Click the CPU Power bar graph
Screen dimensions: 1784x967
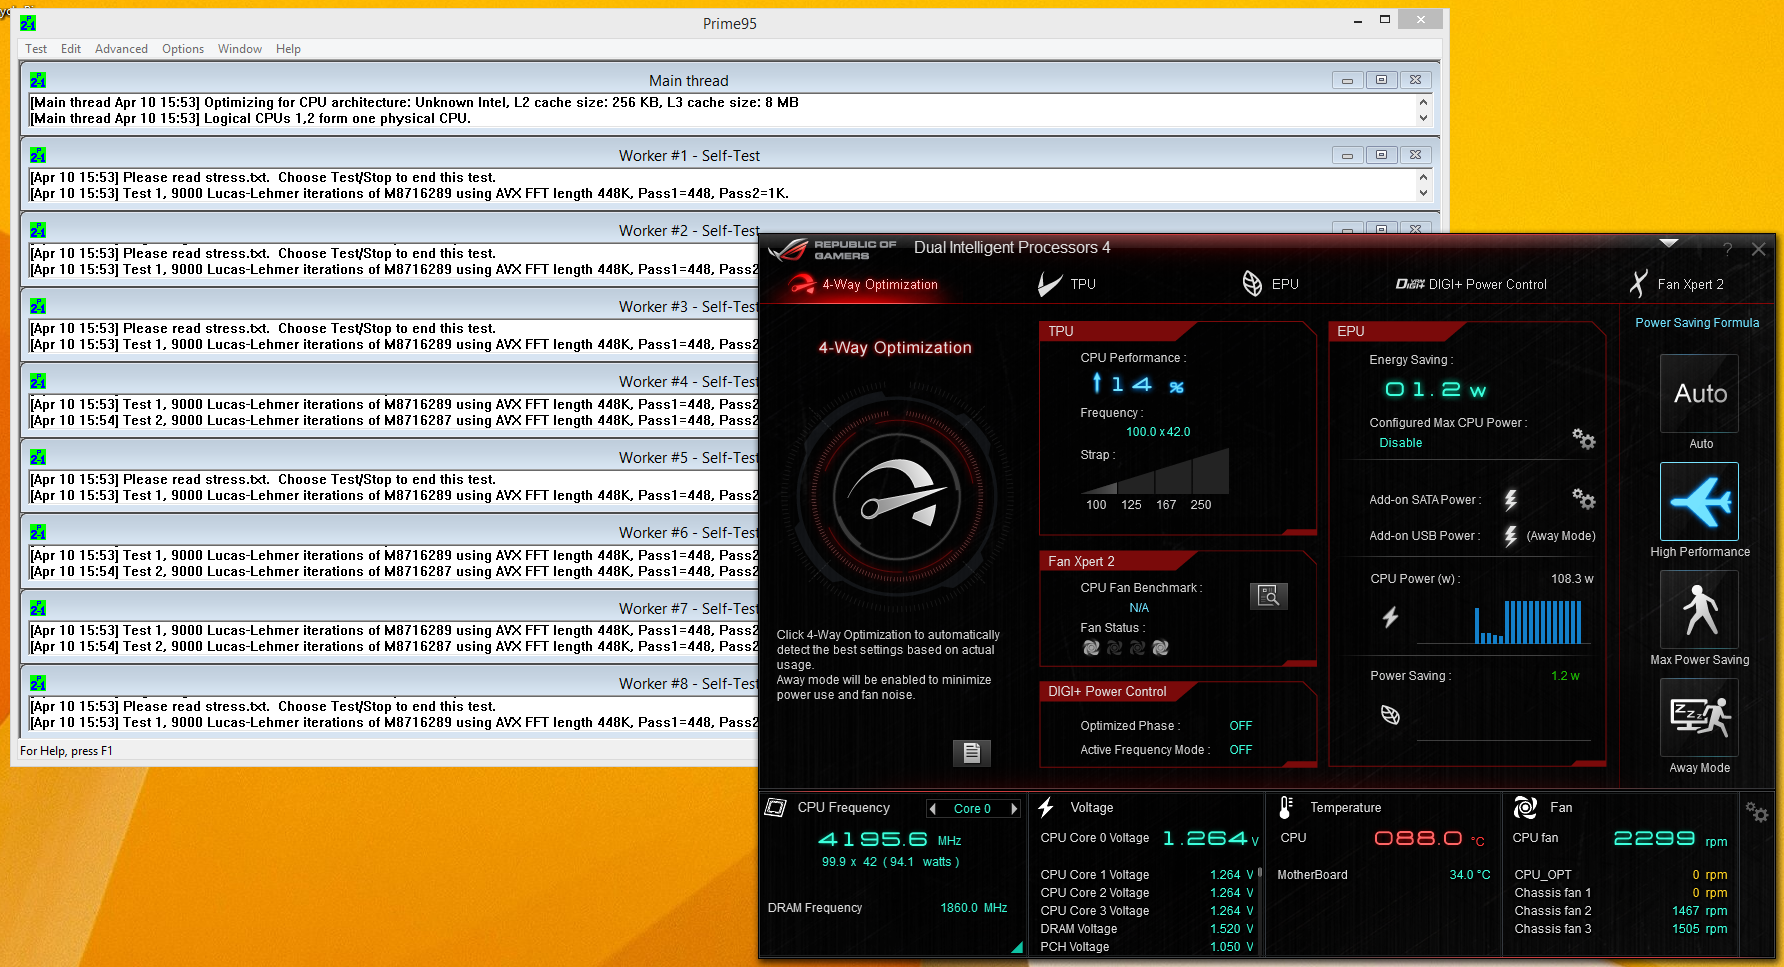(x=1529, y=622)
